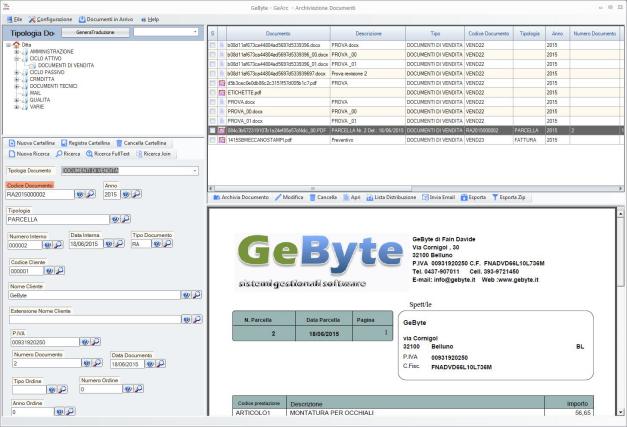Click the Nome Cliente input field
The image size is (627, 427).
(x=94, y=295)
